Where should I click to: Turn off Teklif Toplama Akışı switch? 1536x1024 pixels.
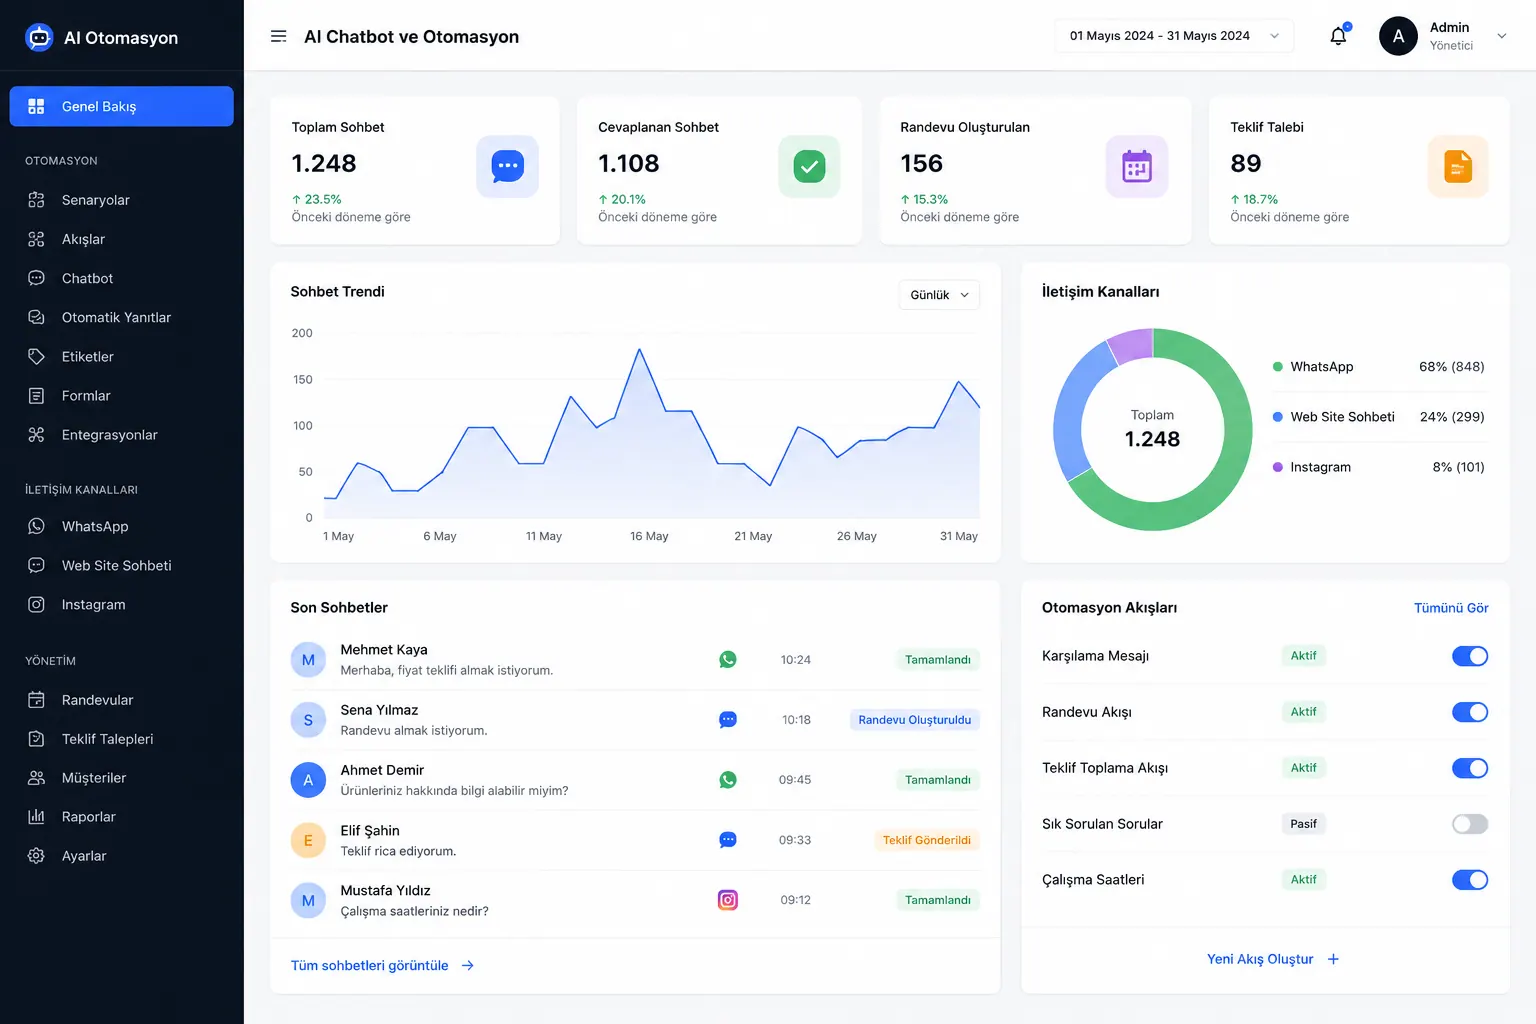pos(1470,768)
